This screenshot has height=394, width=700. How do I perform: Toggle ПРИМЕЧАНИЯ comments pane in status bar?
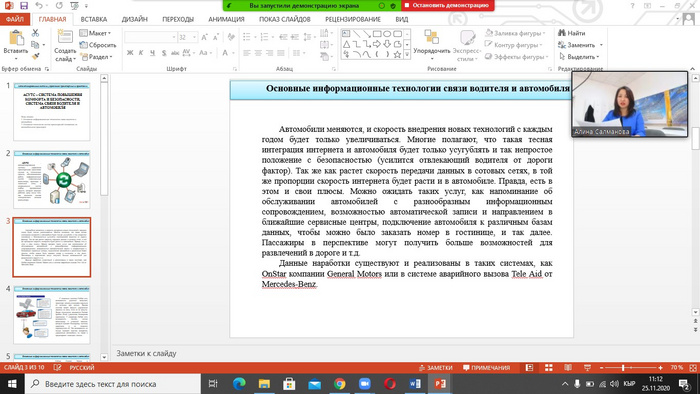point(486,368)
